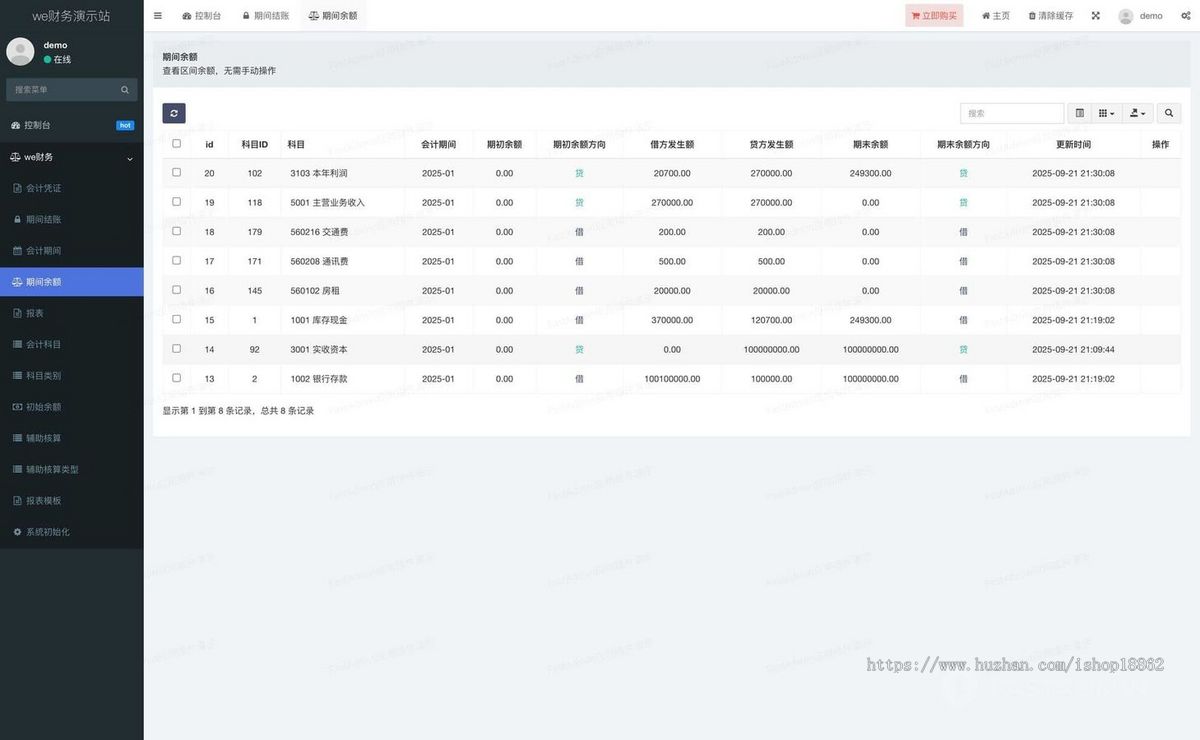Open 会计凭证 in the sidebar

point(72,188)
